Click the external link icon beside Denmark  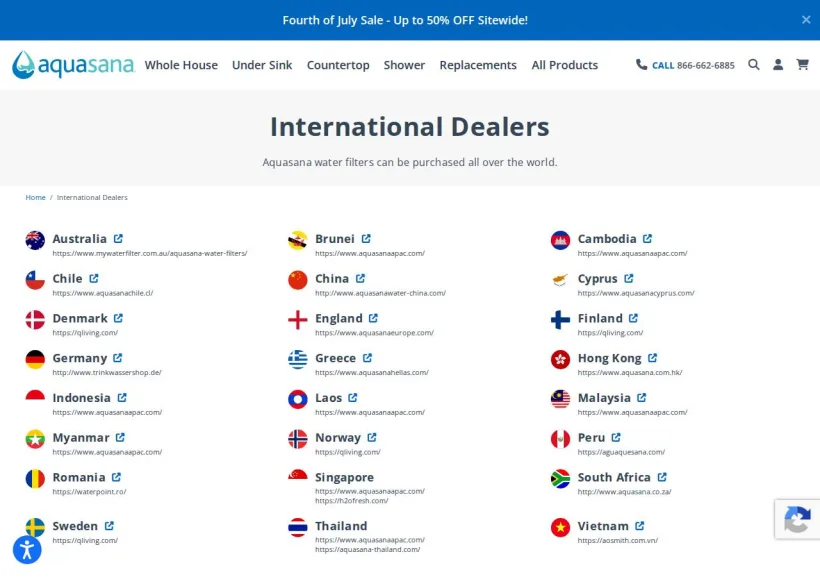coord(118,318)
